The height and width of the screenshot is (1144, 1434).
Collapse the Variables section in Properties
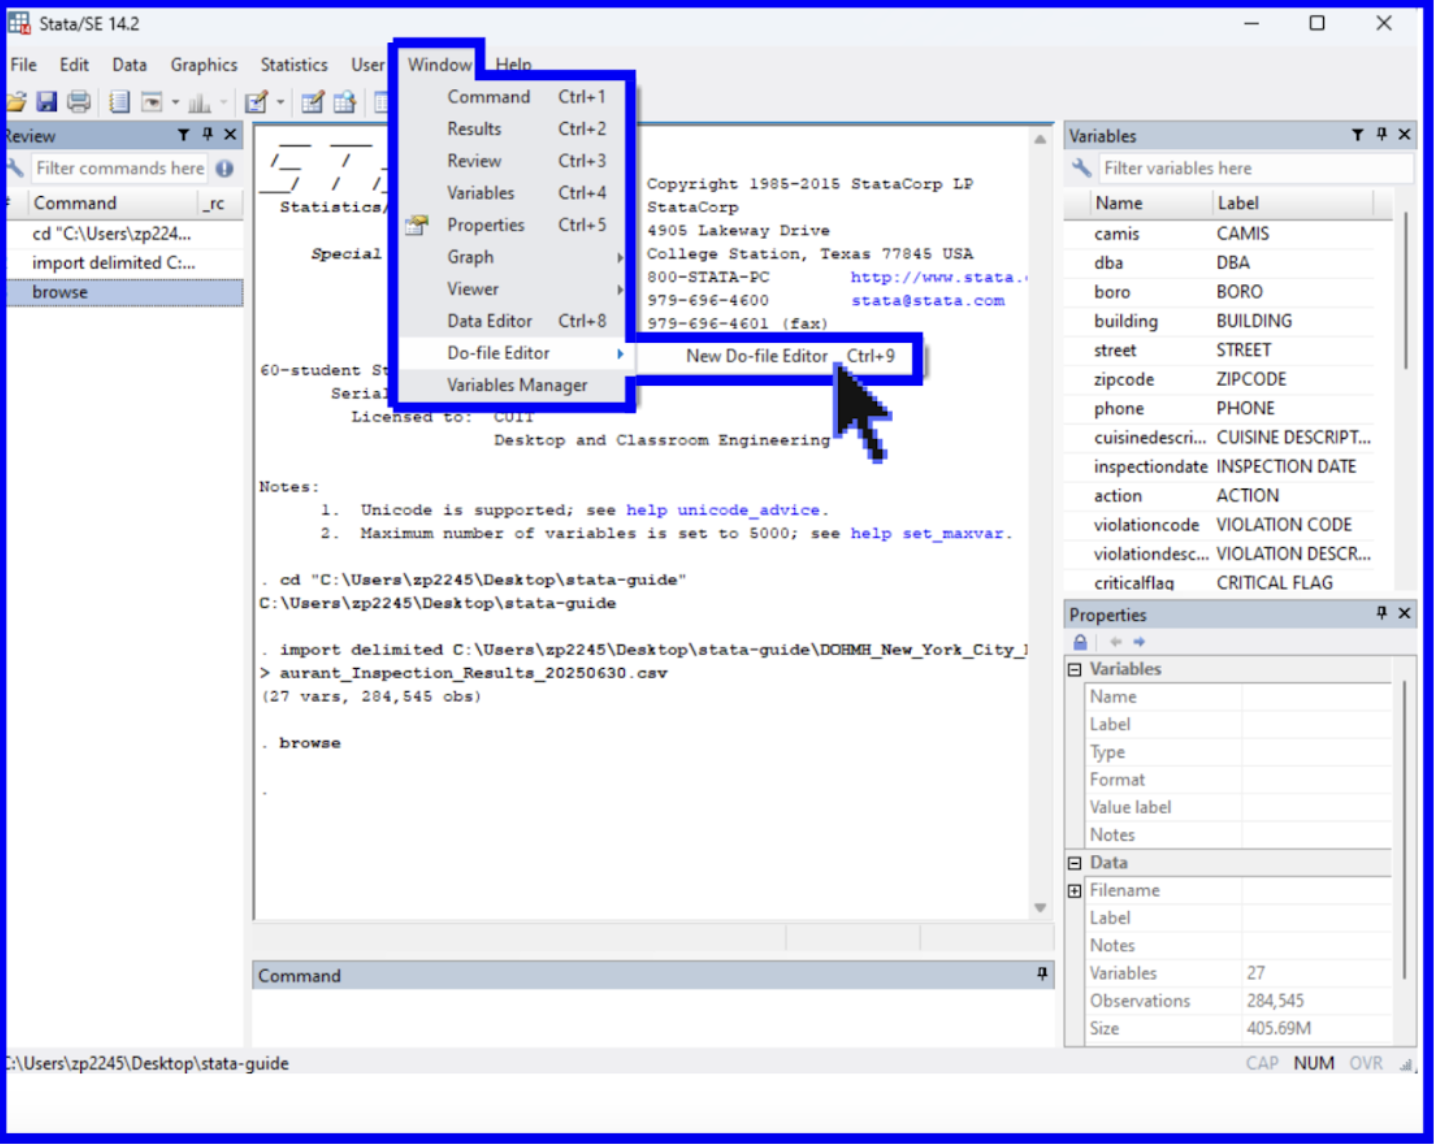point(1075,669)
